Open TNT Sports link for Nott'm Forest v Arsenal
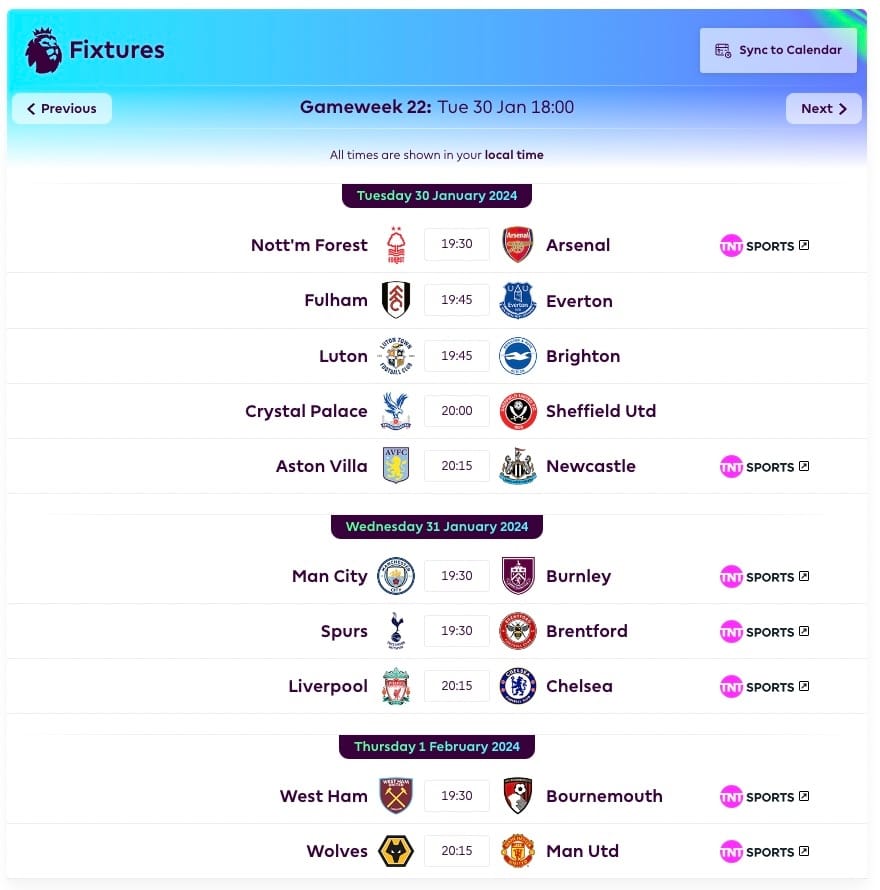Viewport: 880px width, 890px height. pyautogui.click(x=764, y=246)
